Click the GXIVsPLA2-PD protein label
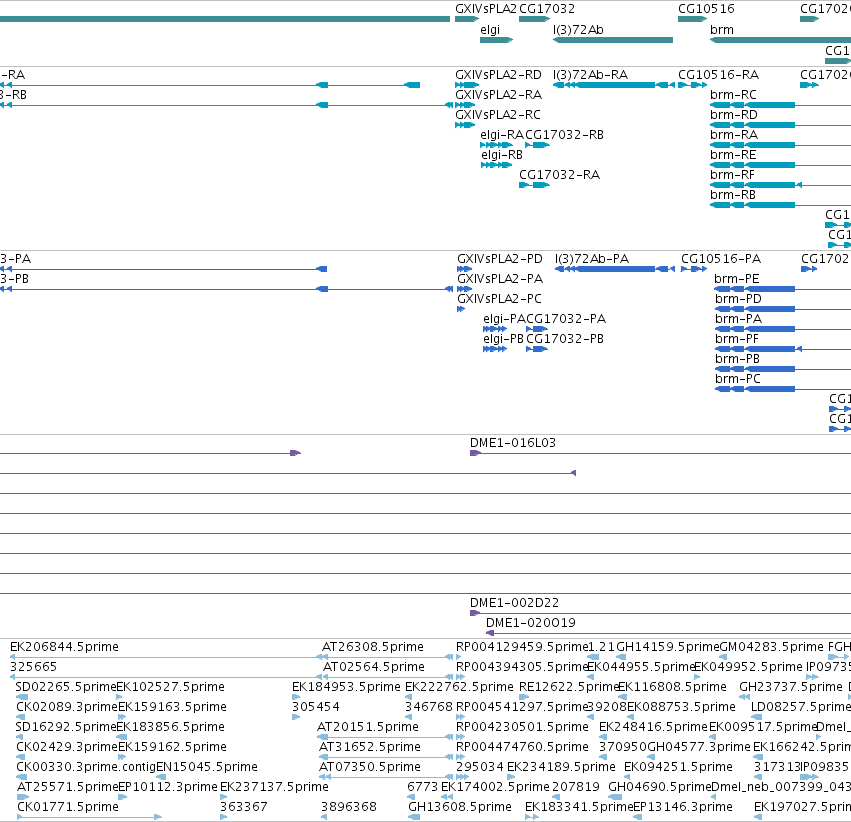The height and width of the screenshot is (822, 851). pos(500,259)
